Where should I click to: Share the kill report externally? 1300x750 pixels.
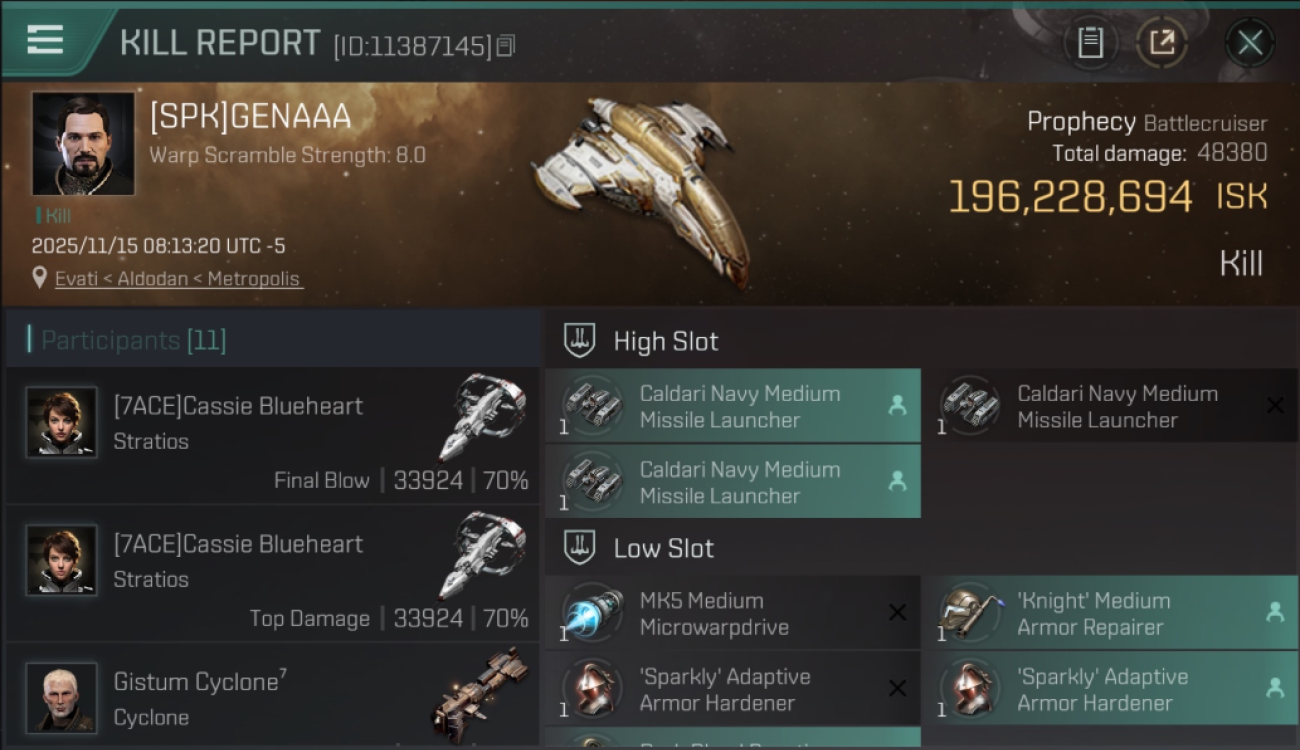(x=1161, y=43)
